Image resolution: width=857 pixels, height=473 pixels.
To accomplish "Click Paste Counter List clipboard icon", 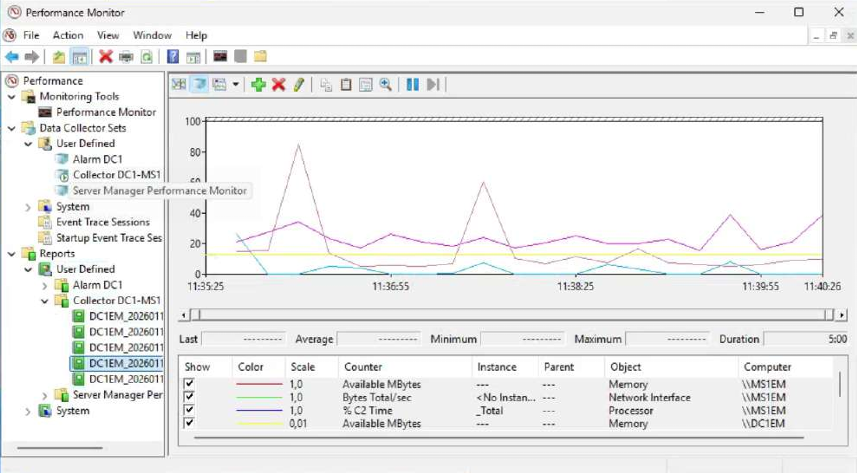I will click(346, 84).
